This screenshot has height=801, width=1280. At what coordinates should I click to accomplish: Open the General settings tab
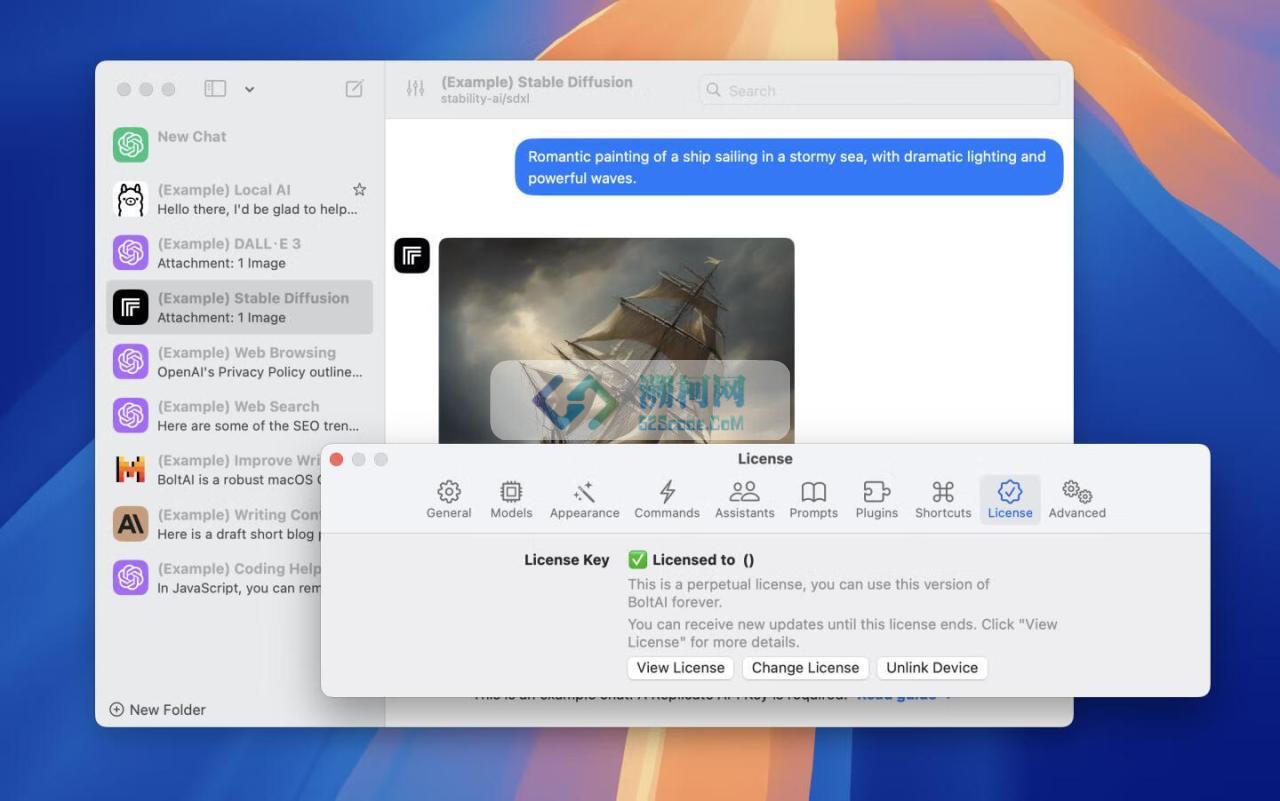coord(449,499)
